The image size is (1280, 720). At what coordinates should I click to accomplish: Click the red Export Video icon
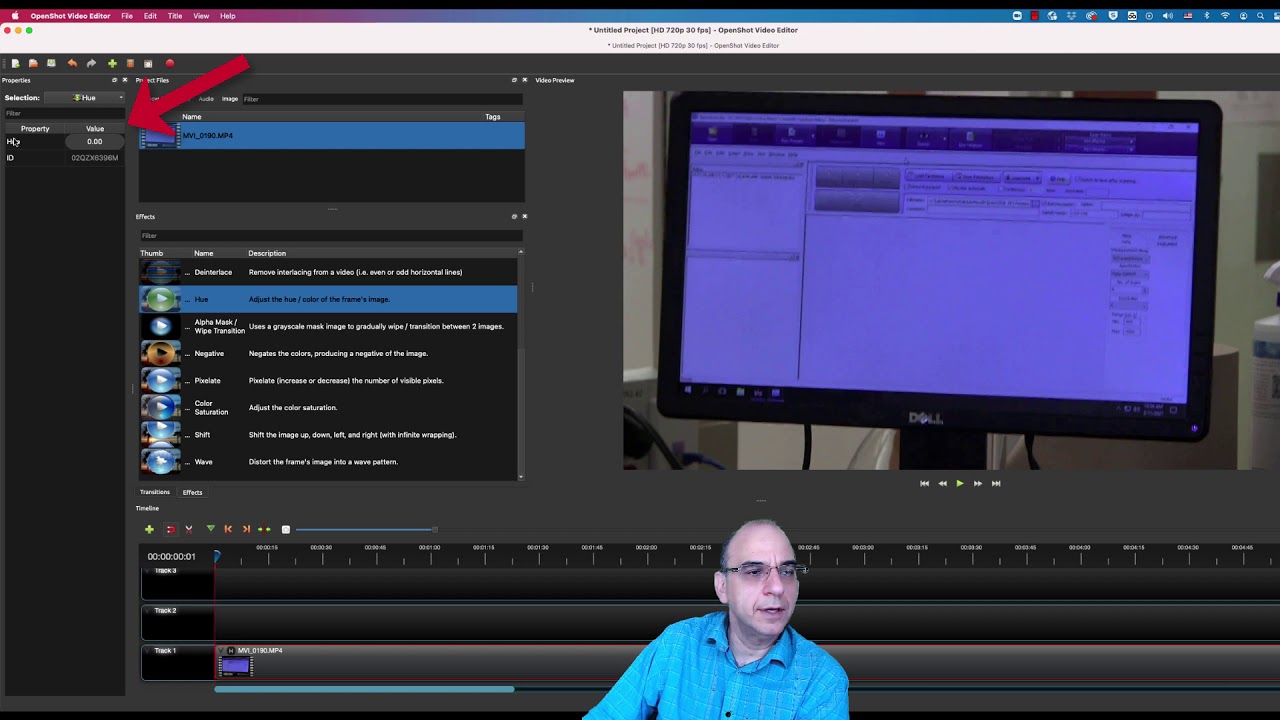[x=170, y=63]
